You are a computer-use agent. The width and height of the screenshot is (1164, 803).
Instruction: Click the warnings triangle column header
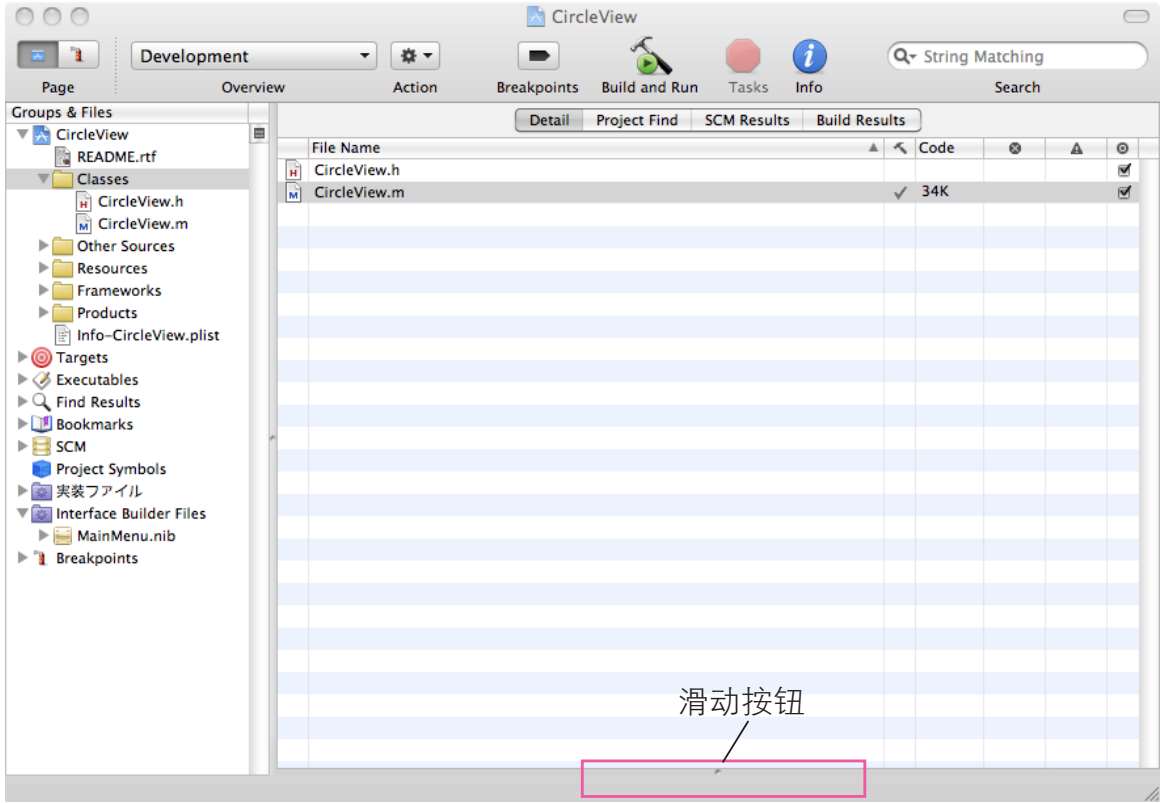1076,148
